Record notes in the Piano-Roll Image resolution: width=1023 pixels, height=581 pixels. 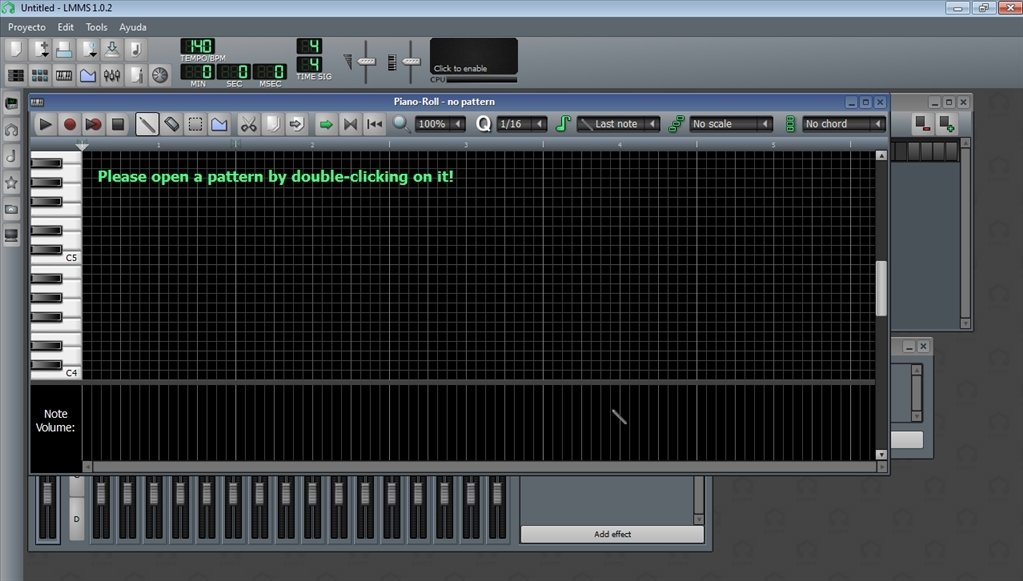[x=69, y=124]
